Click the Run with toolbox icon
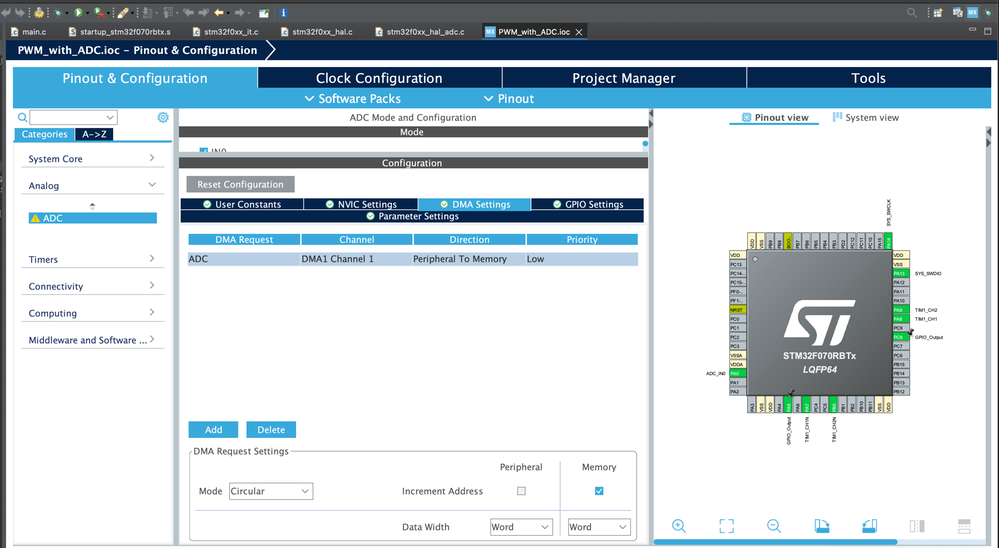Viewport: 999px width, 548px height. point(99,13)
